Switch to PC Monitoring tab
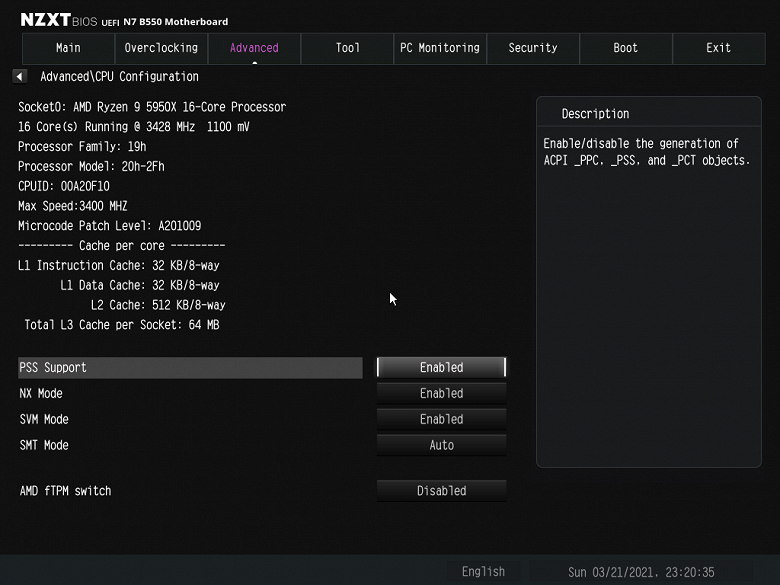 (440, 48)
